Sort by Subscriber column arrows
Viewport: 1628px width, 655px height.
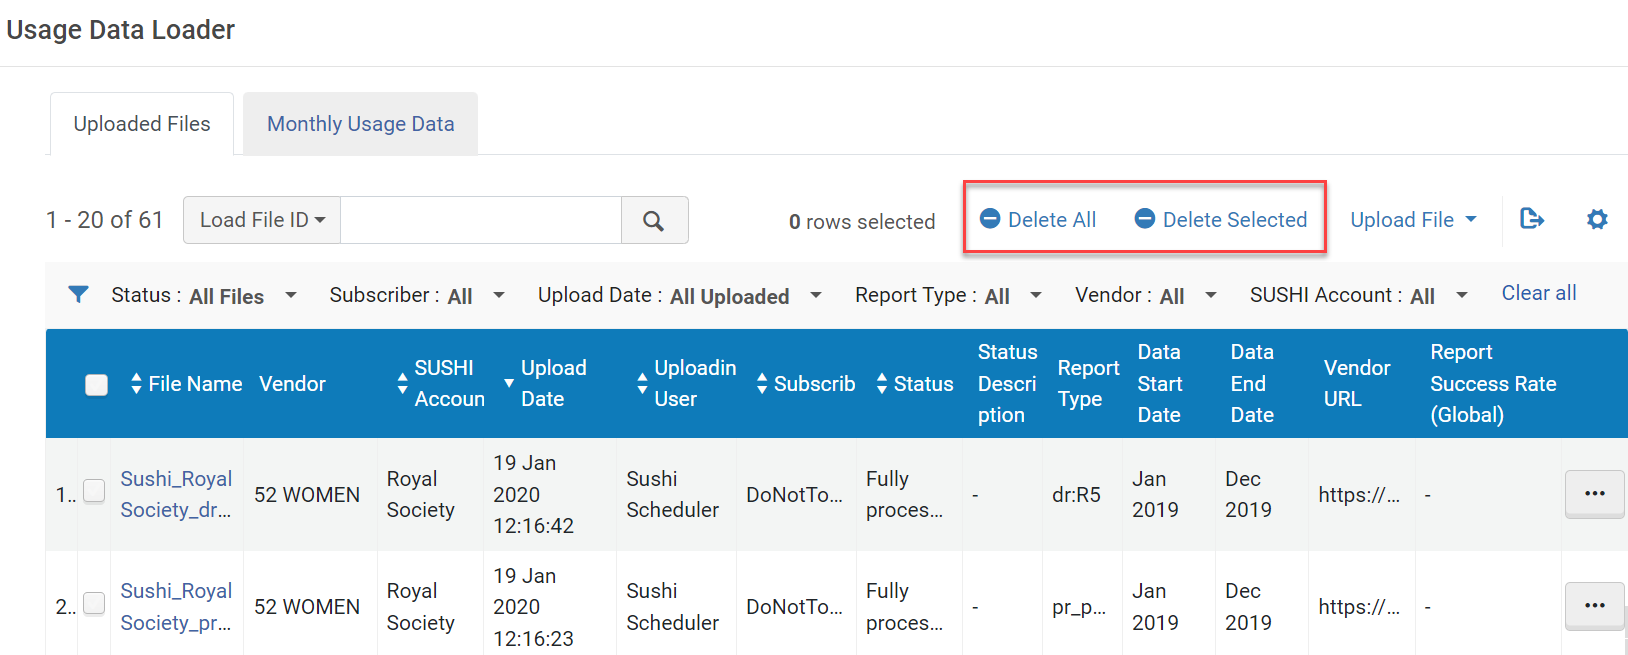click(x=762, y=384)
